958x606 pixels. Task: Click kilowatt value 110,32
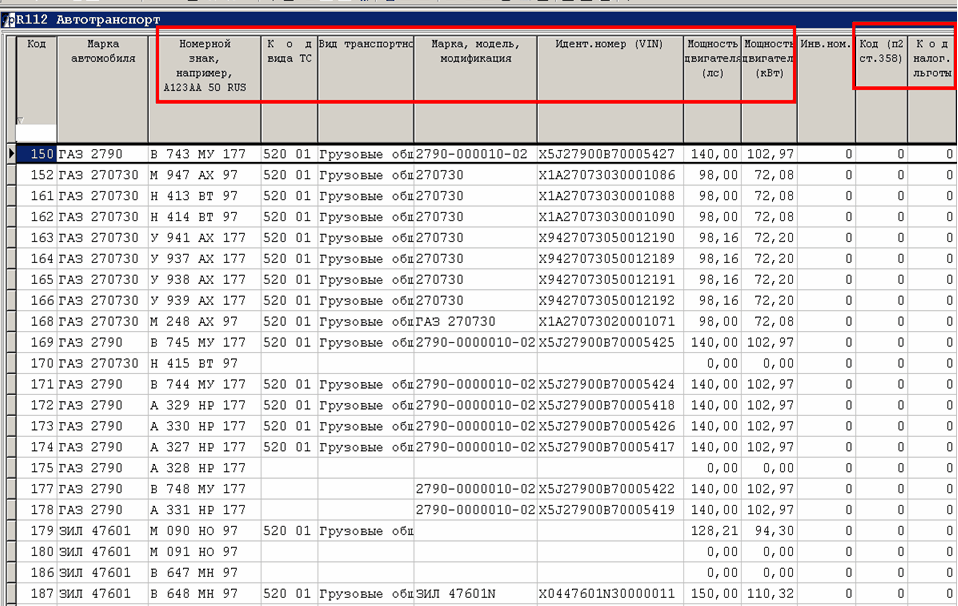coord(770,594)
